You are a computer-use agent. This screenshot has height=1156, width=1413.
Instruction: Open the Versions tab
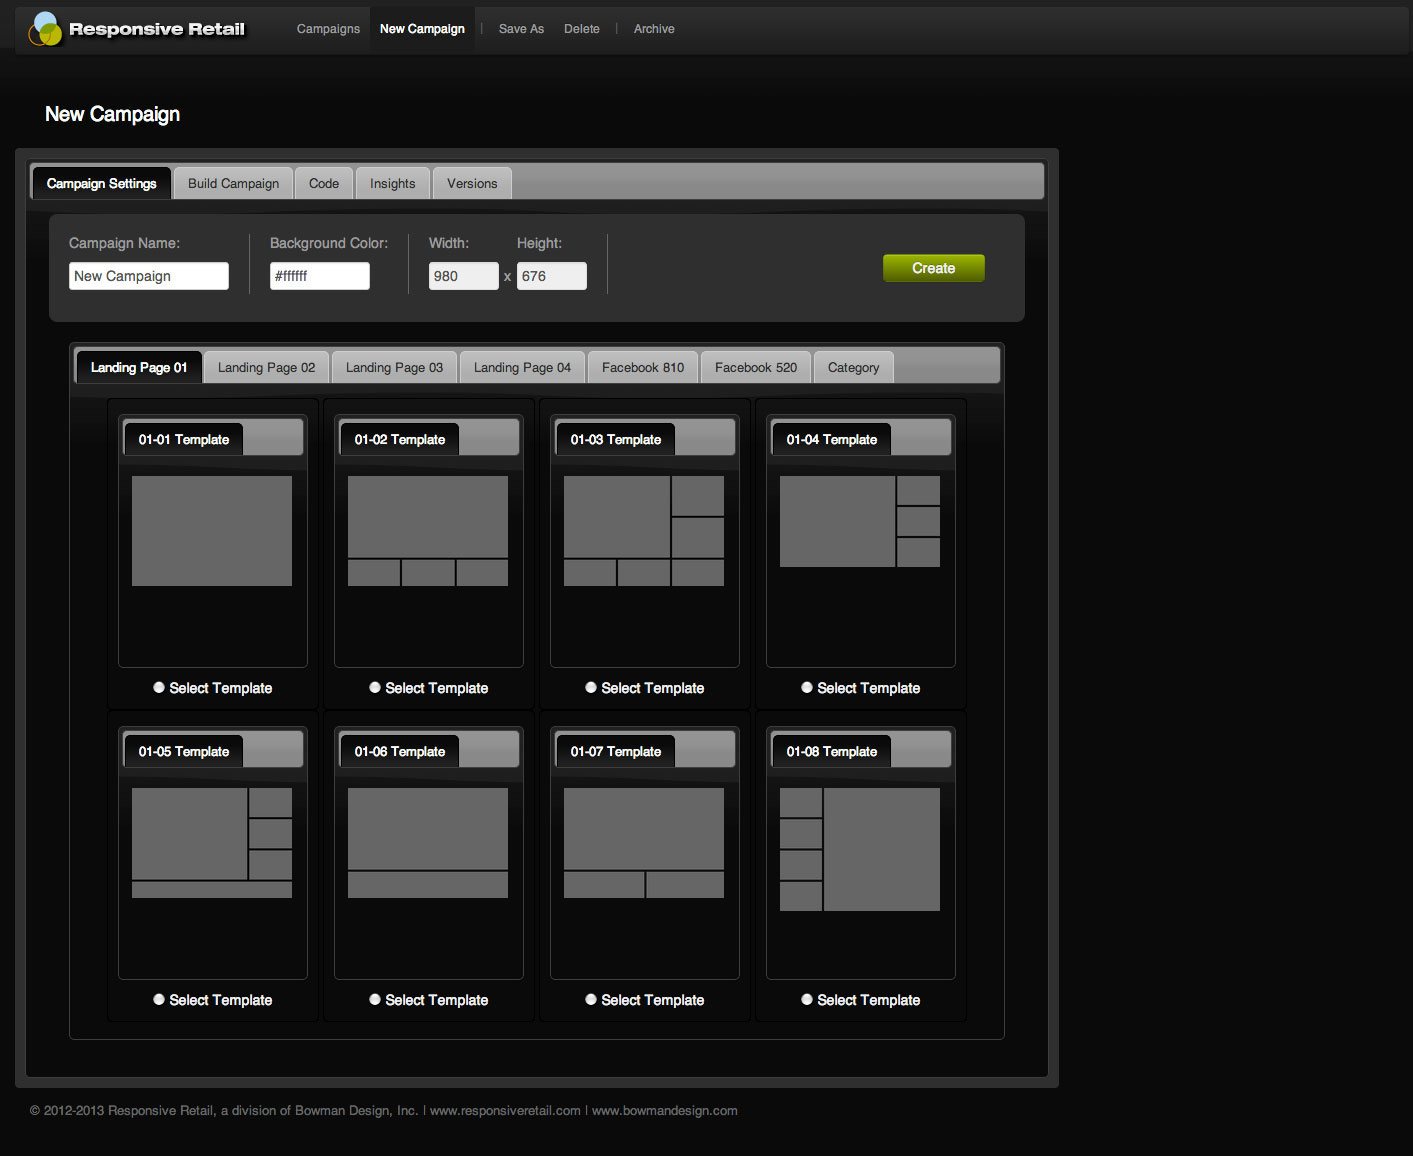tap(472, 183)
